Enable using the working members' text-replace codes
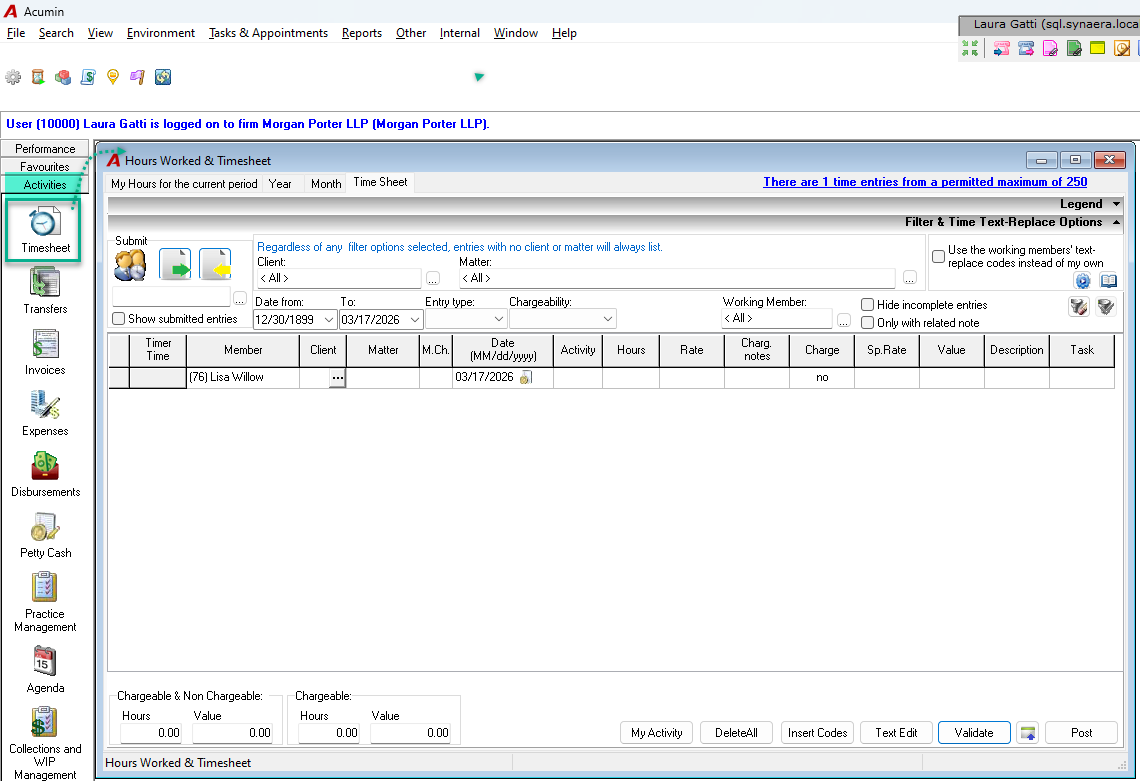The image size is (1140, 781). 939,257
